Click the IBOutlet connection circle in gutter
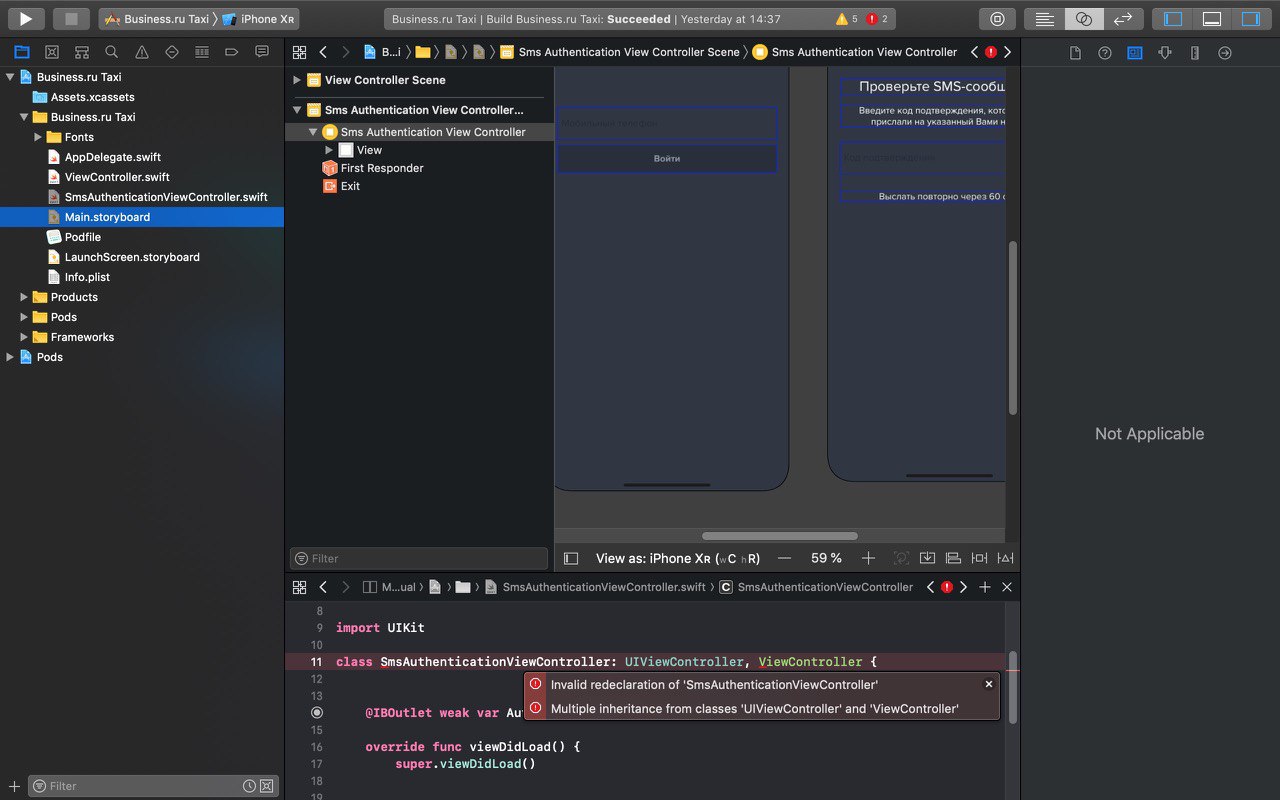The height and width of the screenshot is (800, 1280). [x=317, y=712]
